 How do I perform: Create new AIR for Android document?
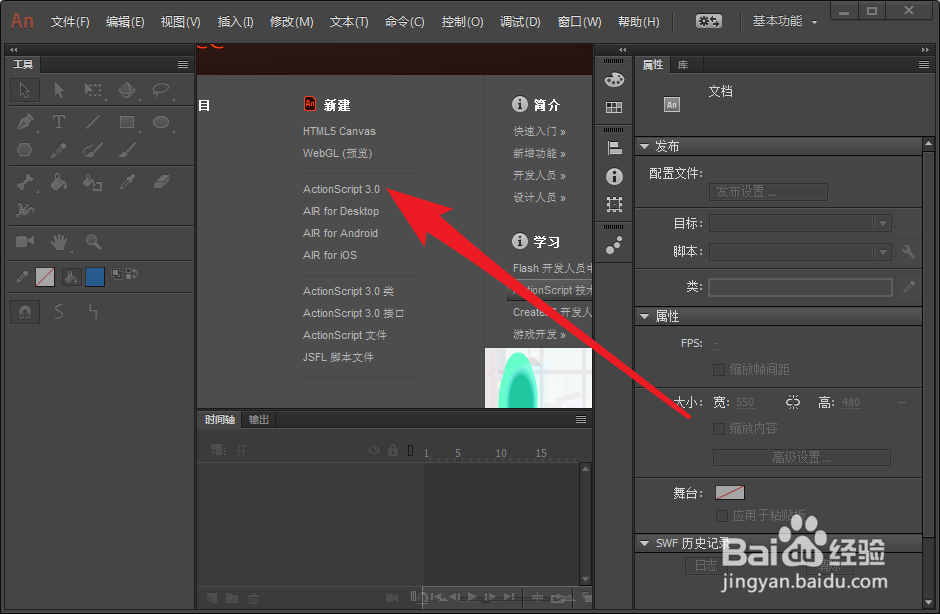tap(341, 233)
